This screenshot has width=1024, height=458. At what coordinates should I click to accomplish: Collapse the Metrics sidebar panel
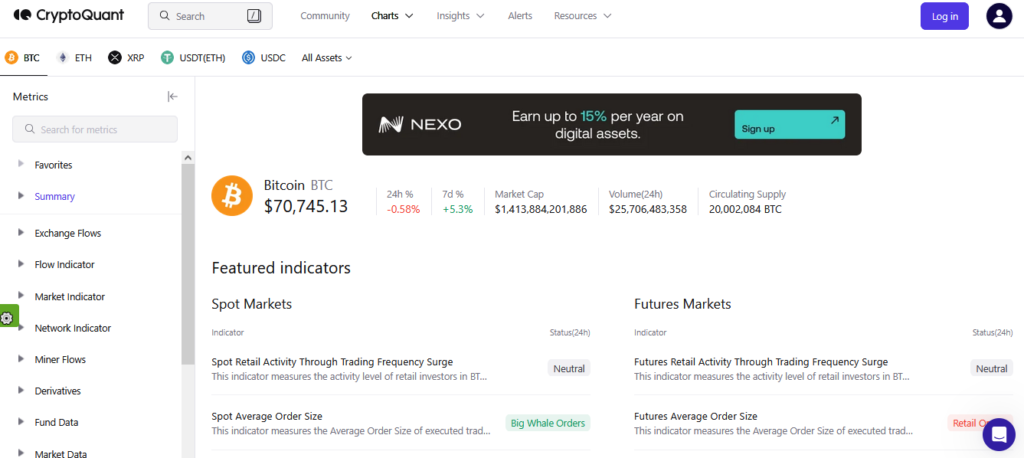tap(172, 97)
